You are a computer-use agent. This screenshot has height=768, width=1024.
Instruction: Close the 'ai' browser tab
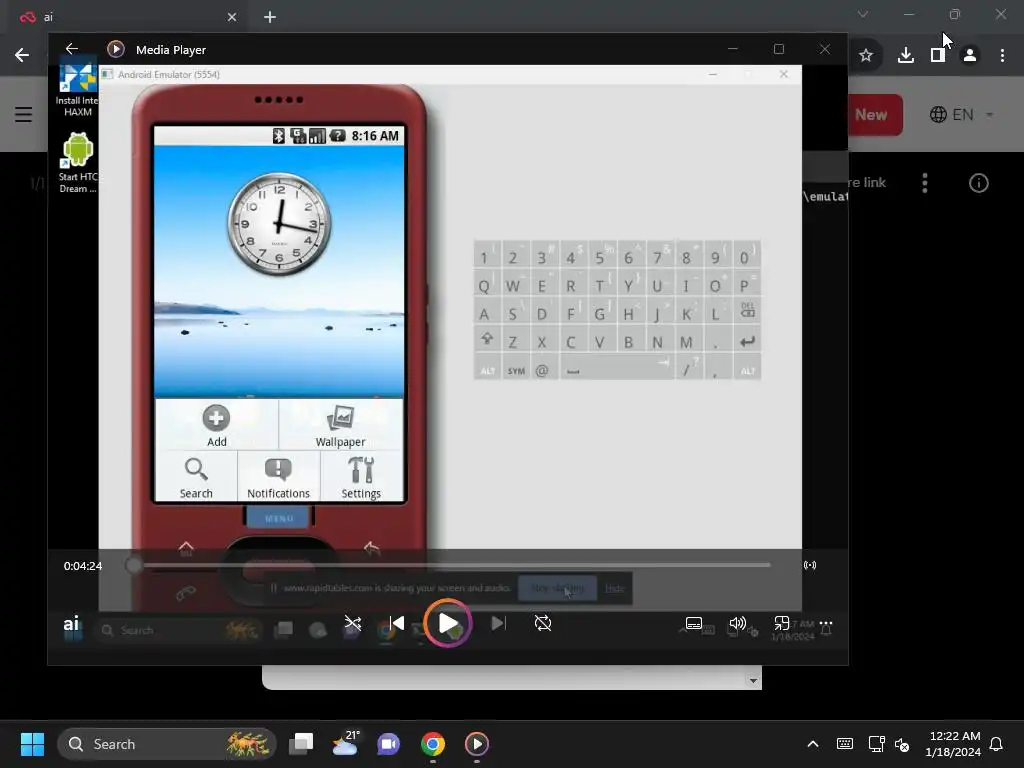tap(232, 17)
